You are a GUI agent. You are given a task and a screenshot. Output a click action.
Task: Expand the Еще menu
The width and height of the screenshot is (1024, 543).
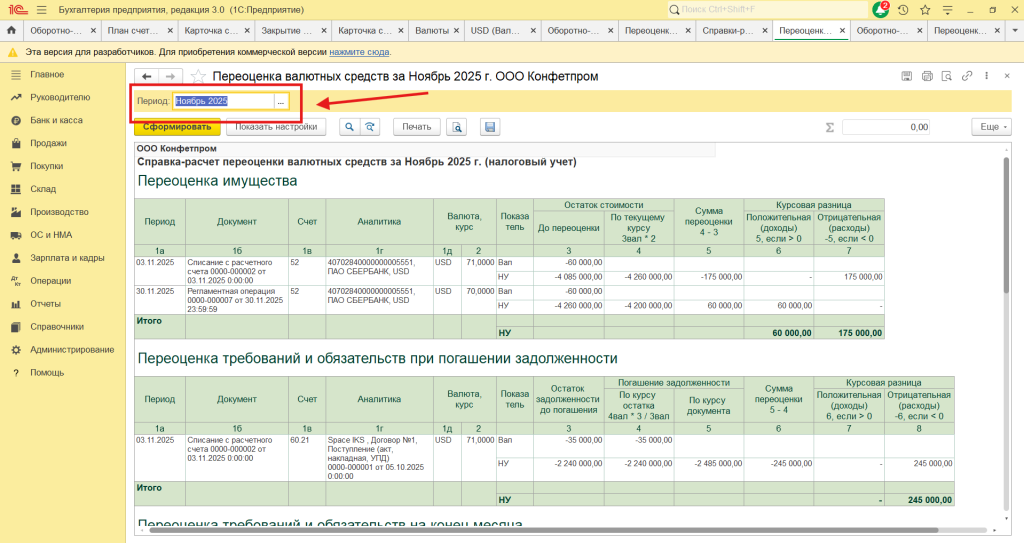coord(991,127)
